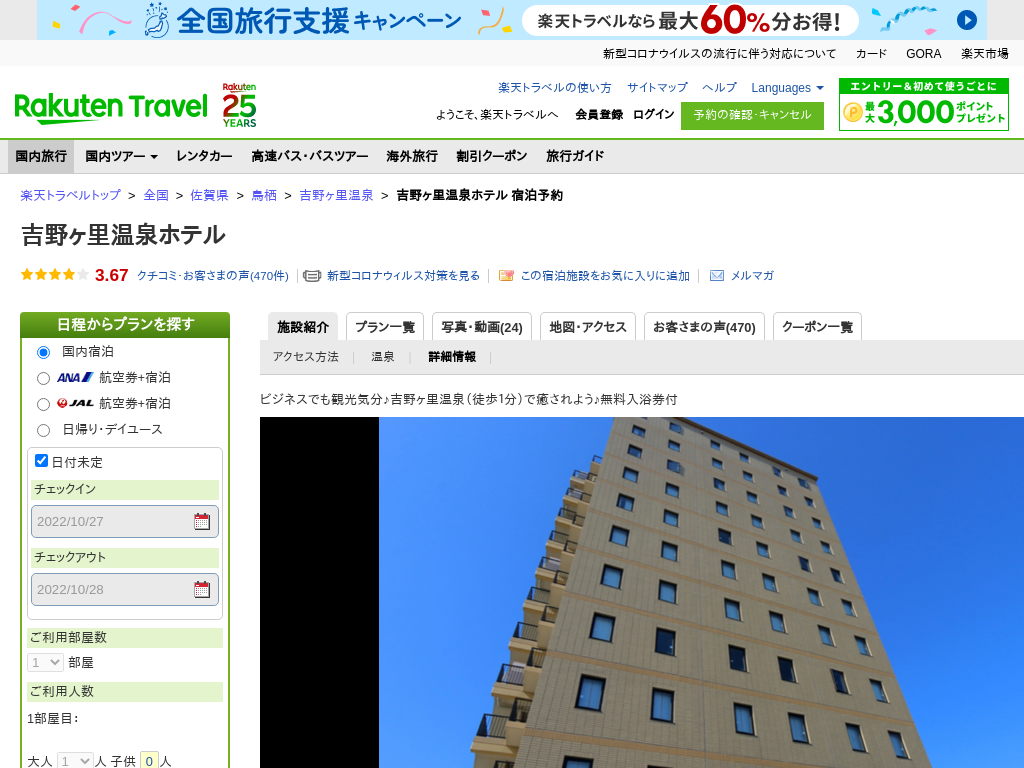Open the ヘルプ link
The width and height of the screenshot is (1024, 768).
pyautogui.click(x=719, y=88)
